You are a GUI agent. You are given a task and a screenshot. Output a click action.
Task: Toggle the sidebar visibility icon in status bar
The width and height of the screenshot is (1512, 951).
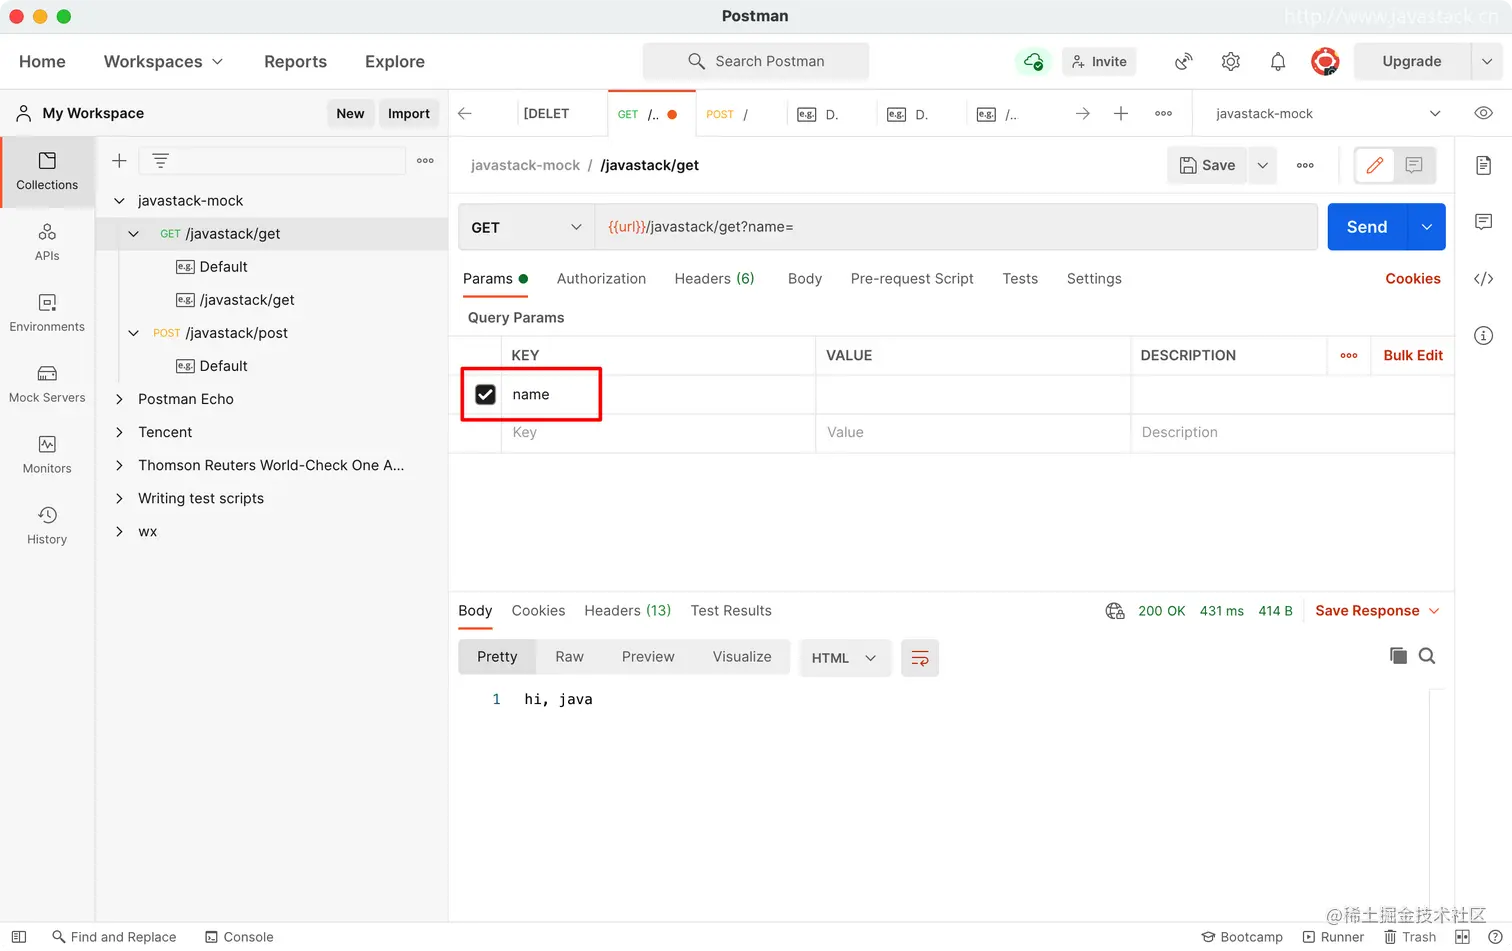click(x=18, y=937)
